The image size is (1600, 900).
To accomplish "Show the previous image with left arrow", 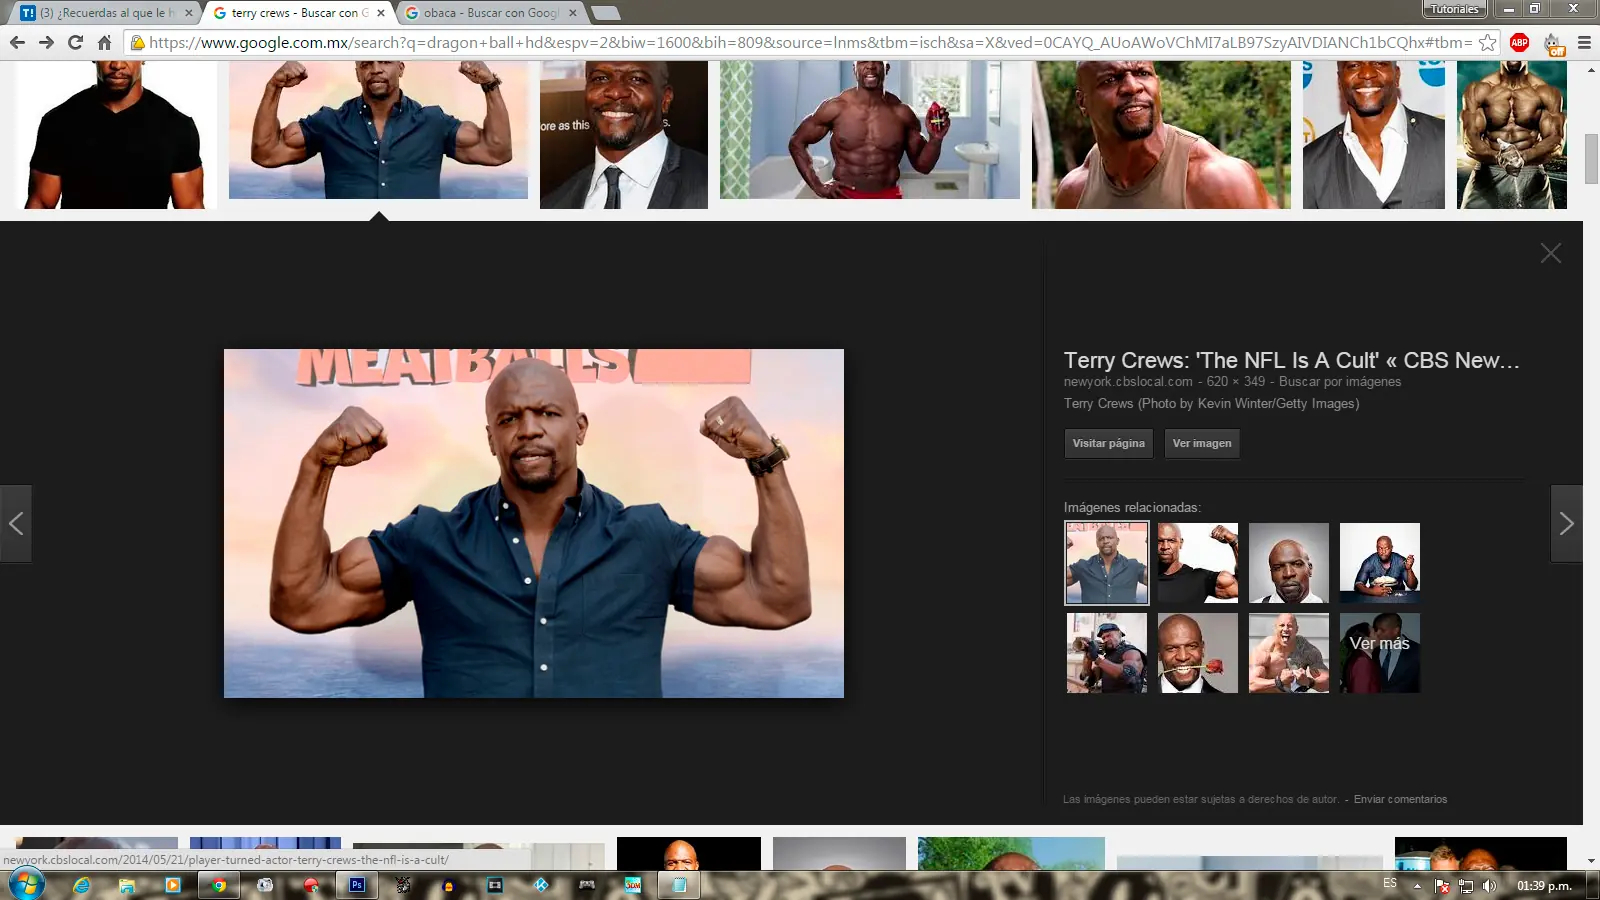I will coord(16,523).
